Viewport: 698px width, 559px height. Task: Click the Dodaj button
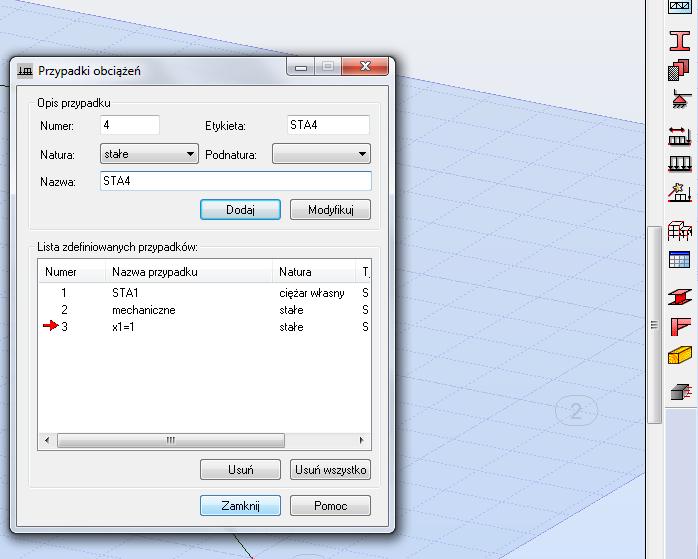click(x=240, y=210)
